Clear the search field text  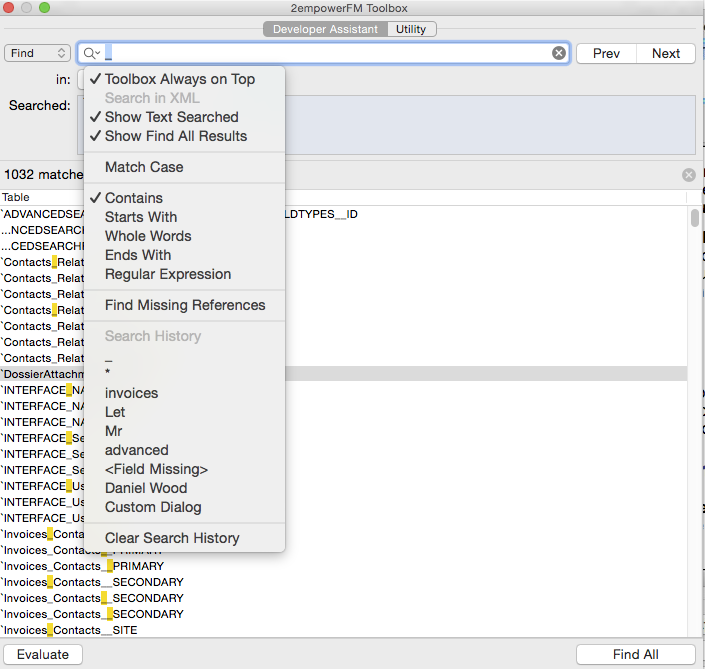[x=558, y=53]
